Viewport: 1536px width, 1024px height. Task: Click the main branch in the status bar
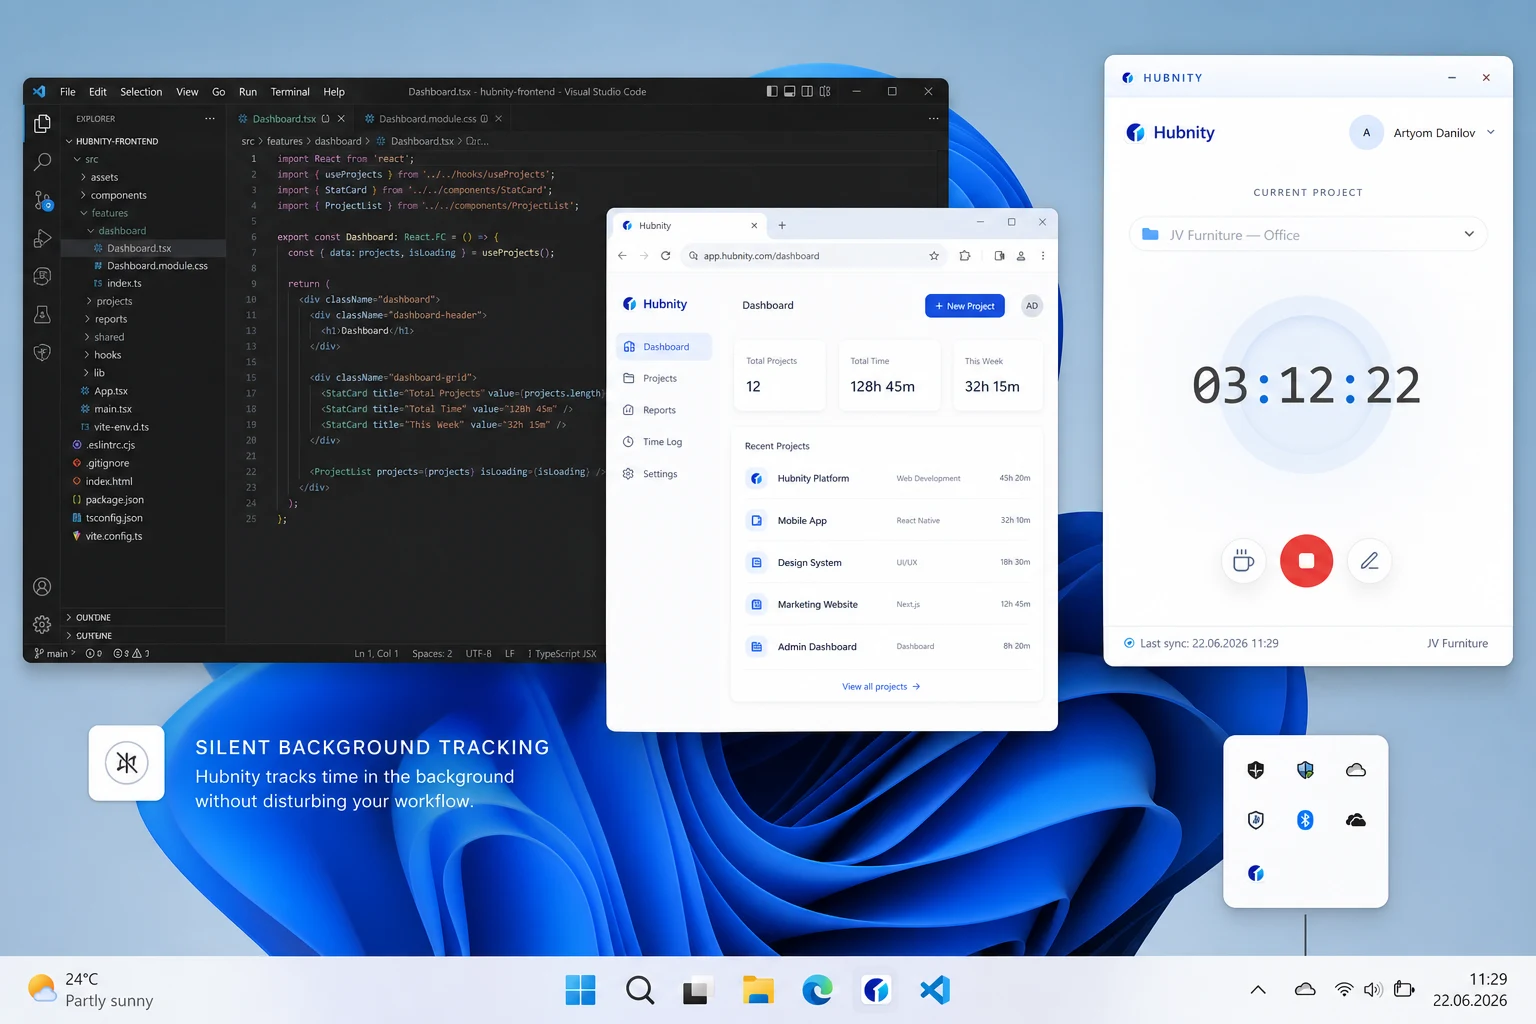click(x=55, y=654)
